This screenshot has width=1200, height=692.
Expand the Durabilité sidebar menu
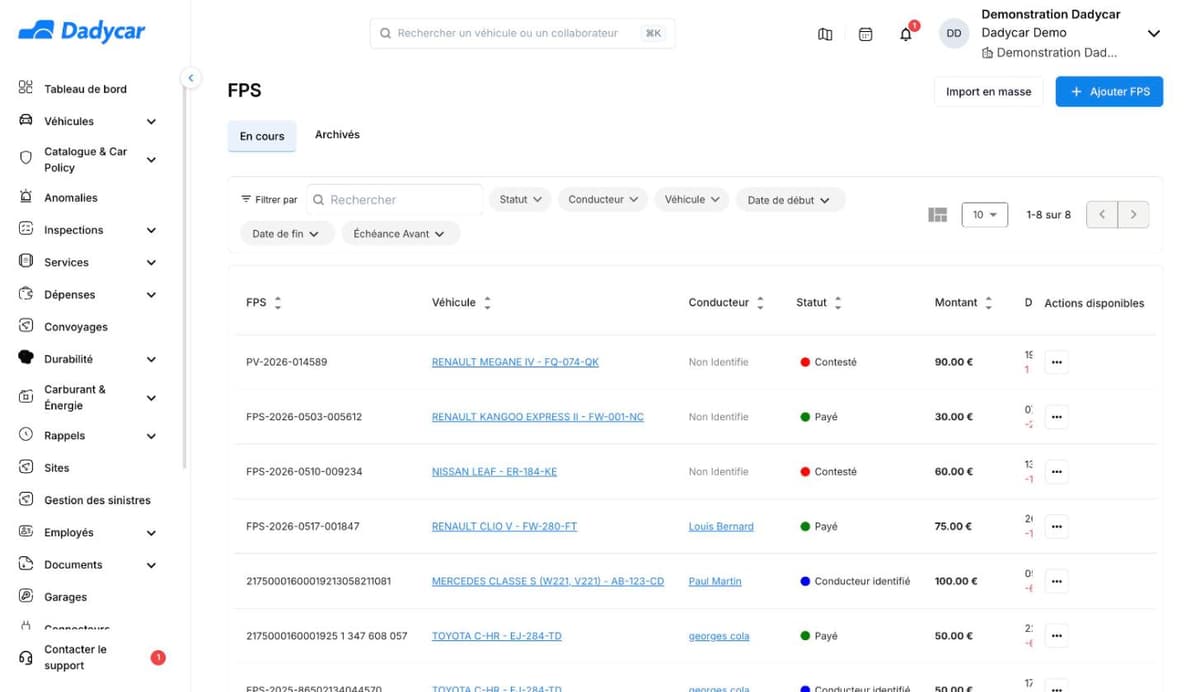click(151, 359)
